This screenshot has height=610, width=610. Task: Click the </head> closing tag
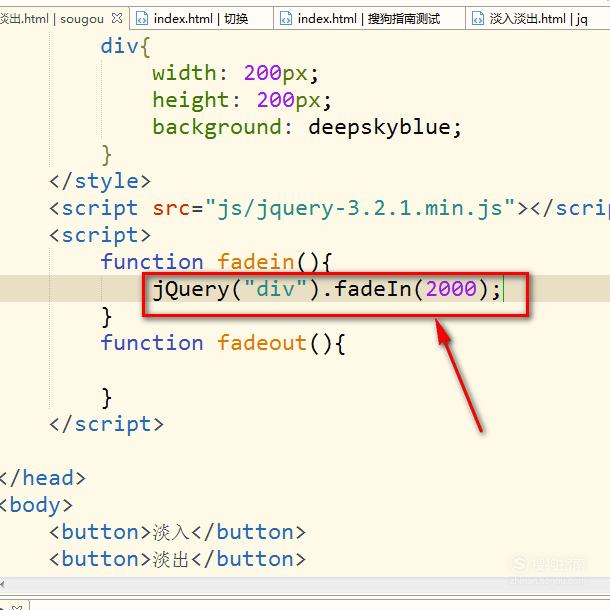[42, 478]
